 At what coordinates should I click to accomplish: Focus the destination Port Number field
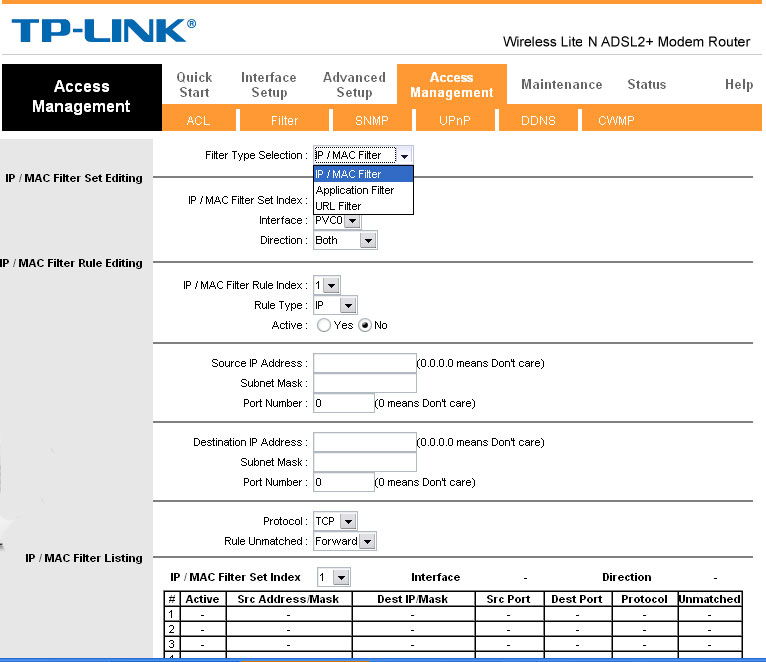343,482
